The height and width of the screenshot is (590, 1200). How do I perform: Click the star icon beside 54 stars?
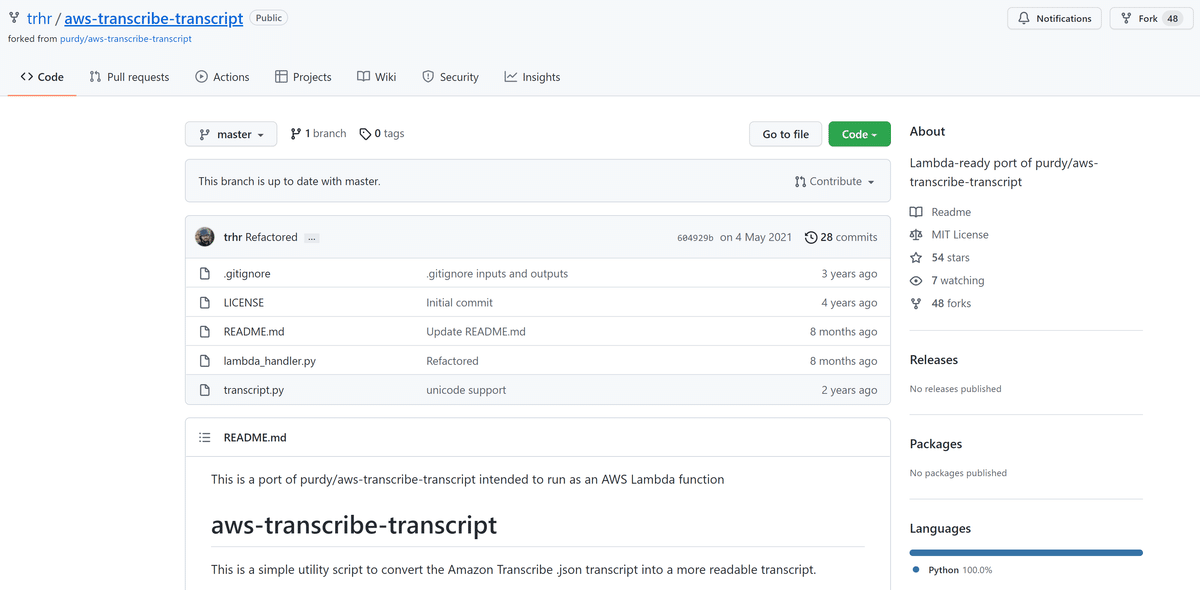tap(916, 258)
